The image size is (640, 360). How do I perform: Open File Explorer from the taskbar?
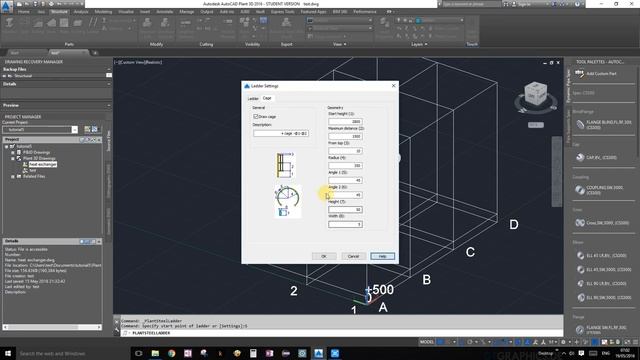click(x=155, y=353)
